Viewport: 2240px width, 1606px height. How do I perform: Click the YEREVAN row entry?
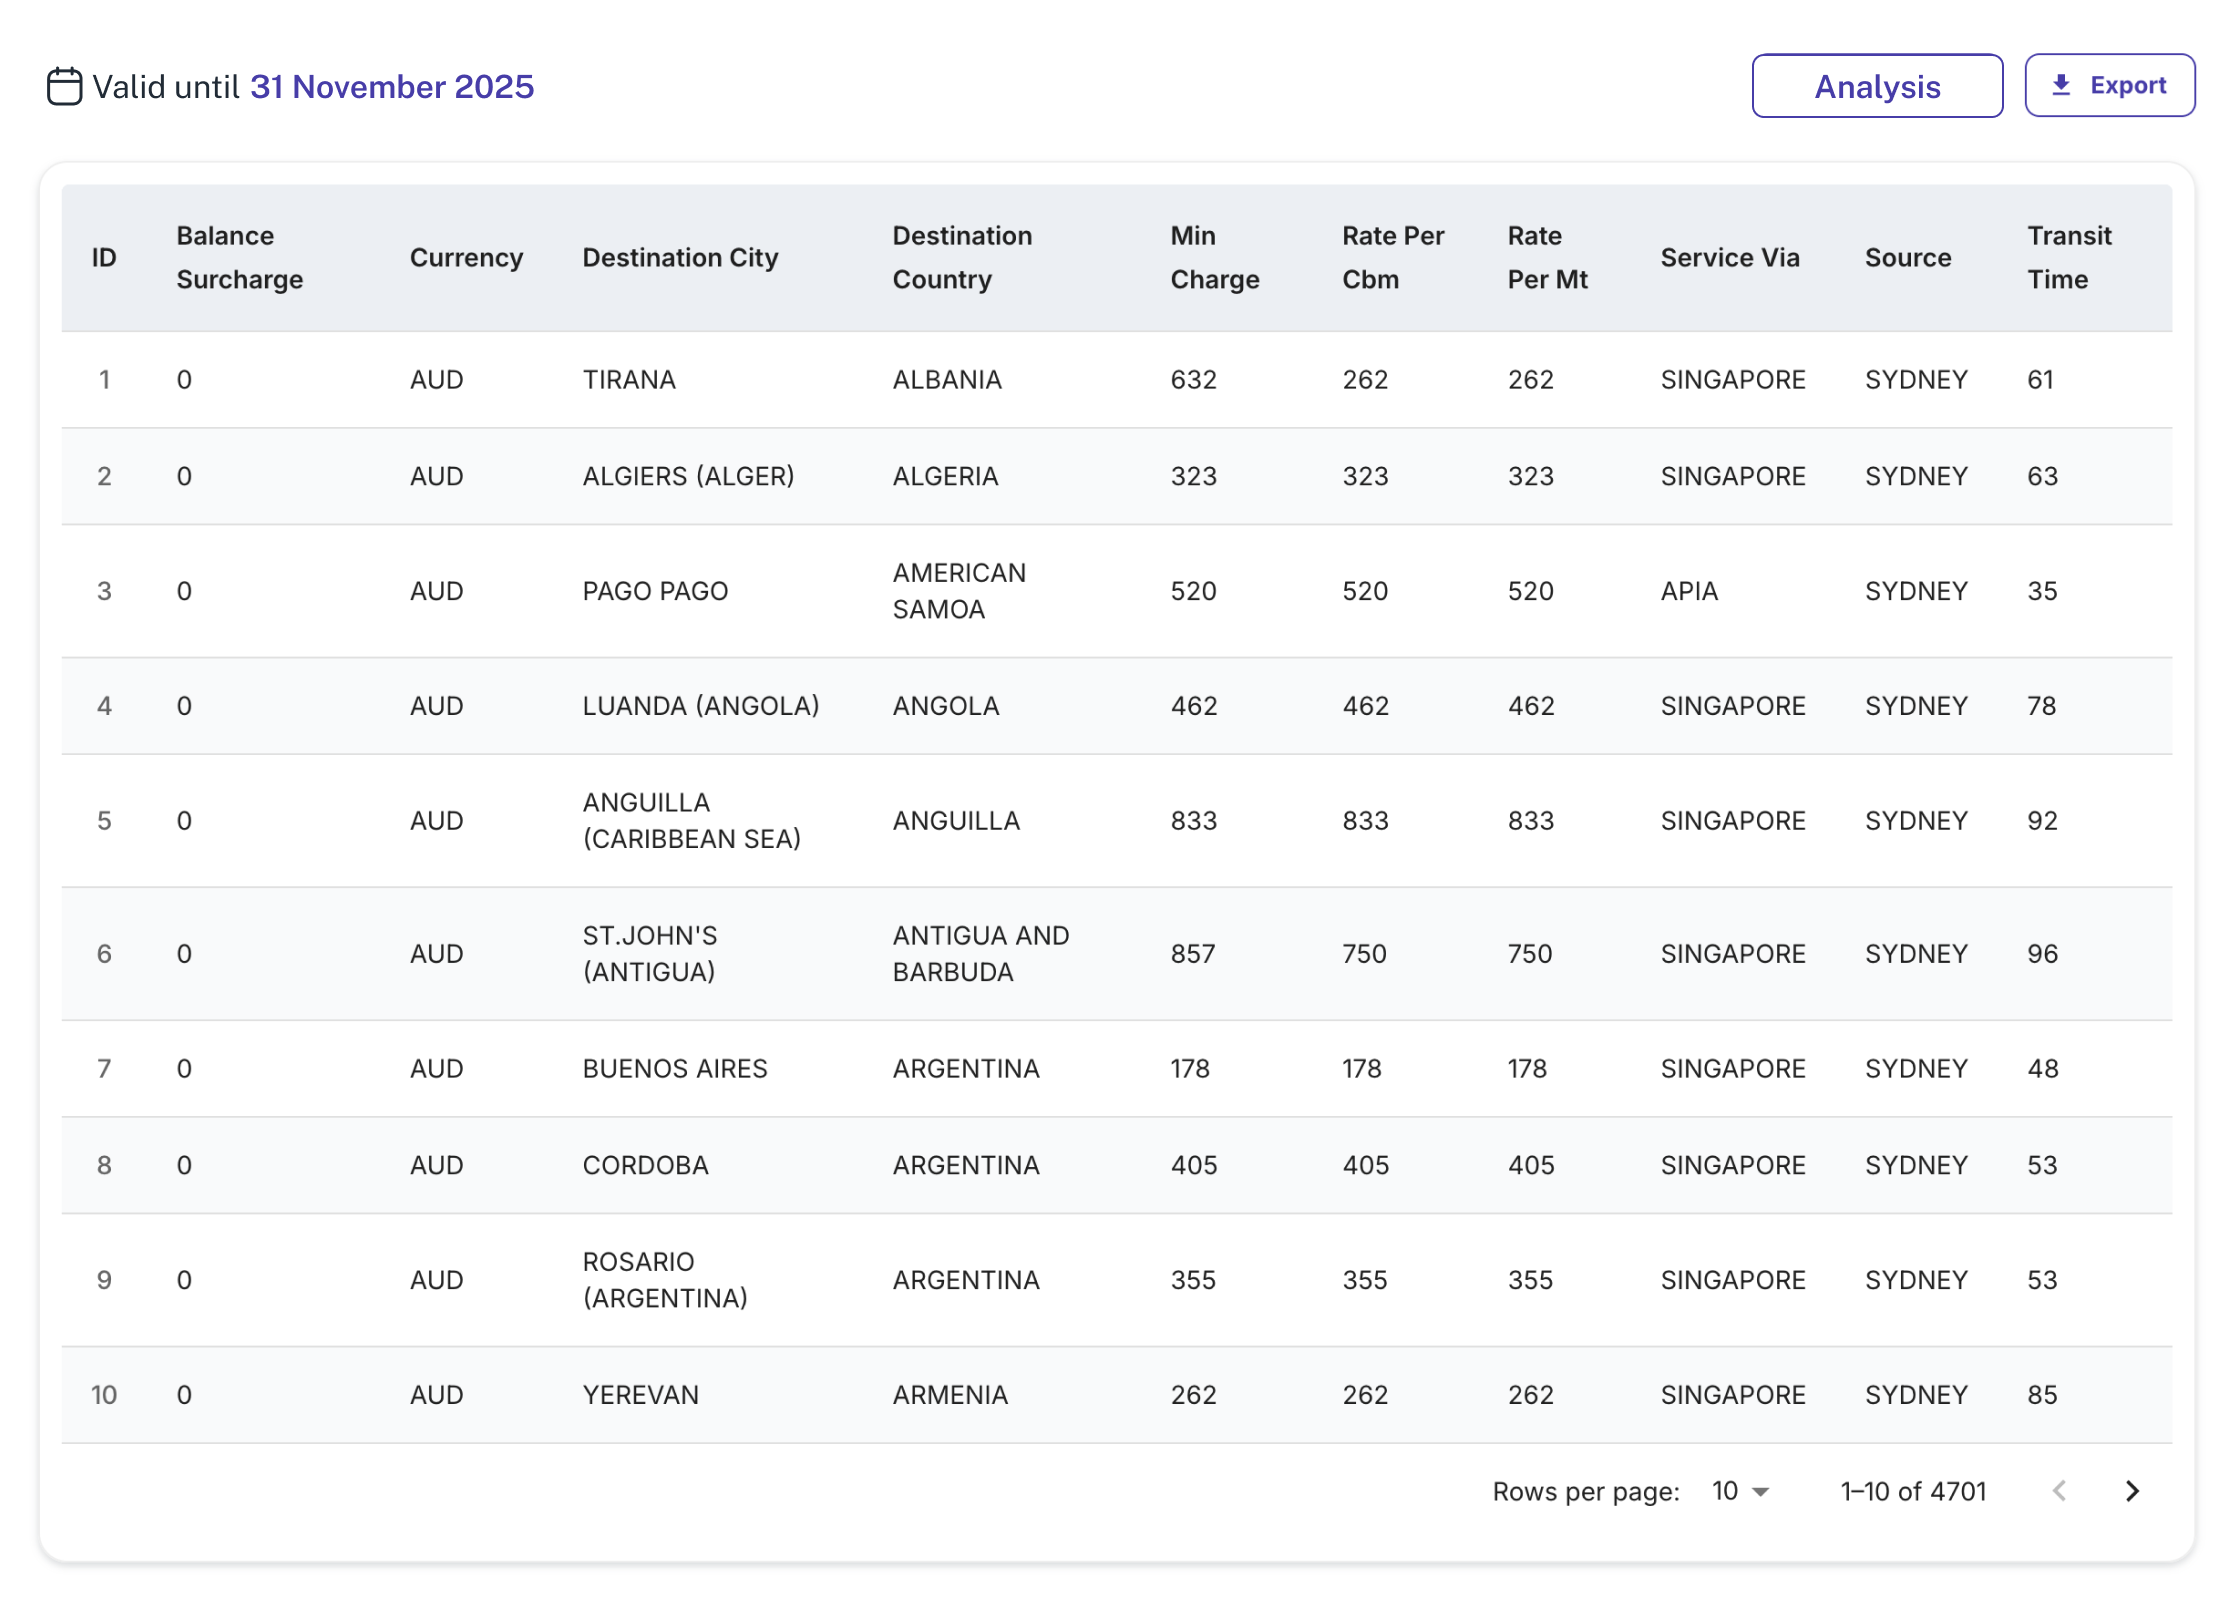pyautogui.click(x=640, y=1395)
